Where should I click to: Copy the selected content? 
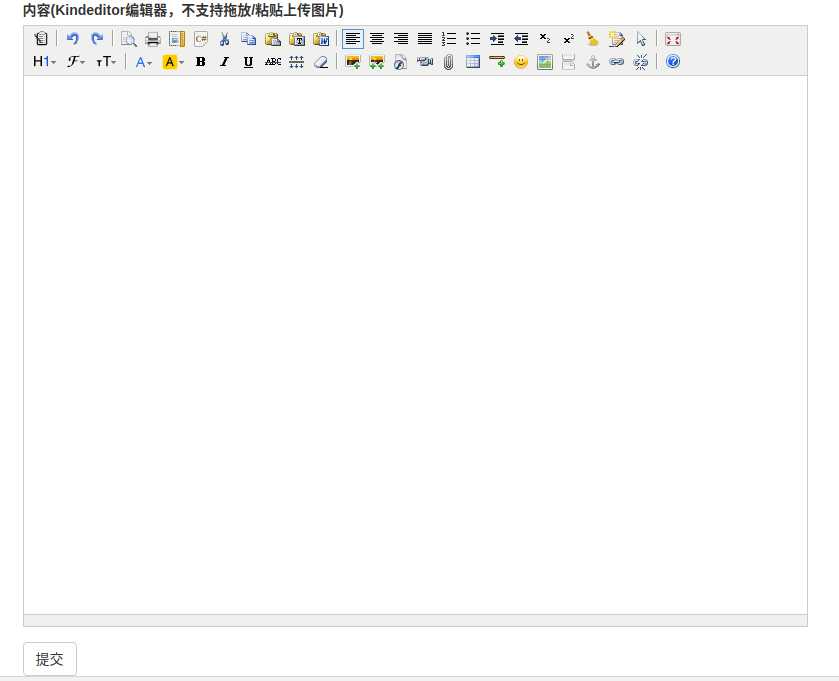tap(248, 39)
